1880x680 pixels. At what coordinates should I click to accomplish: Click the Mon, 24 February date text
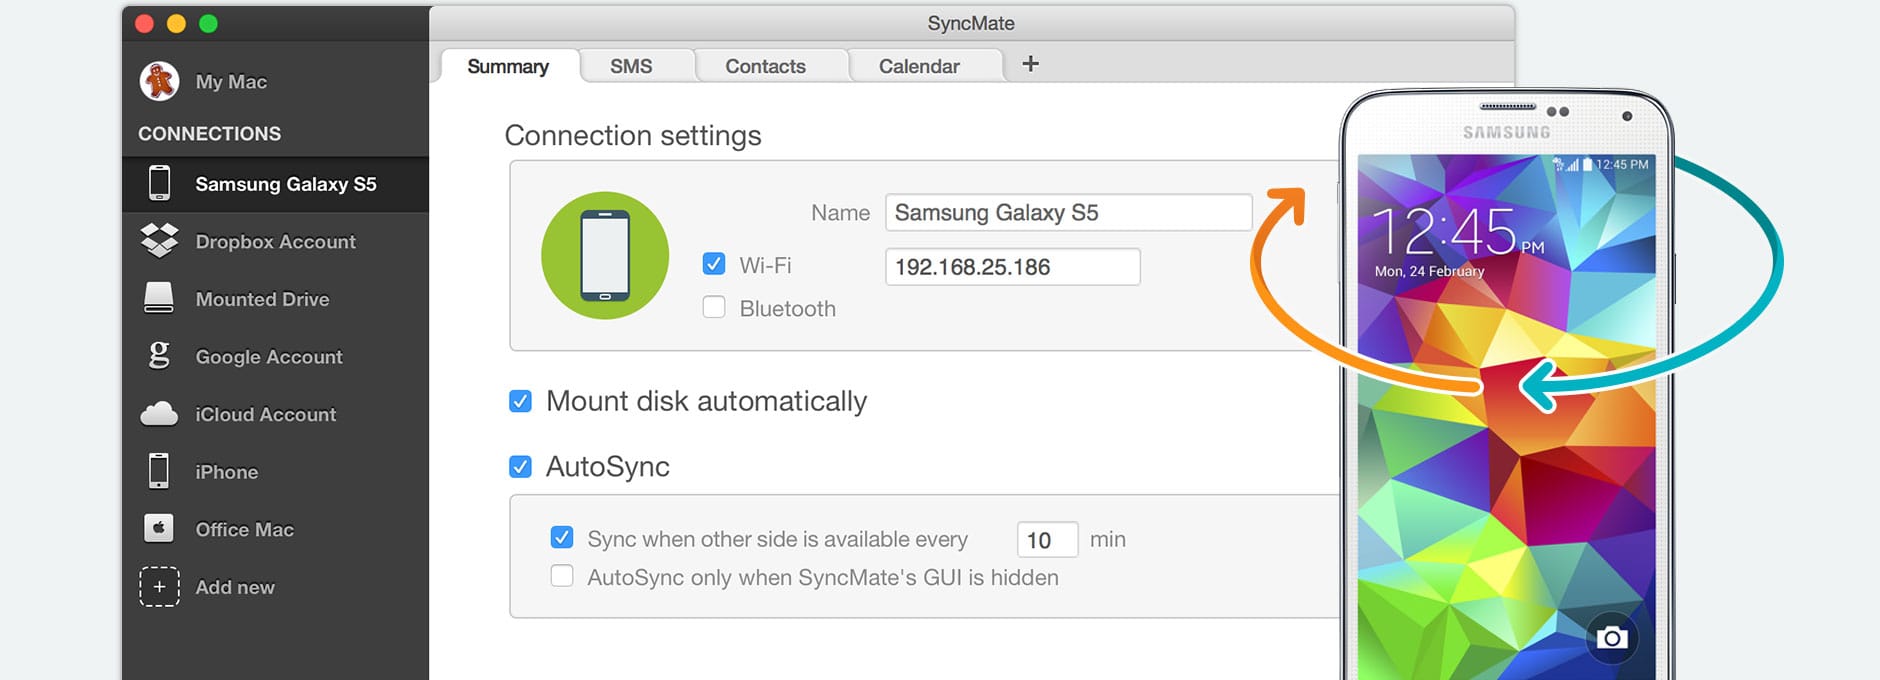(x=1429, y=271)
